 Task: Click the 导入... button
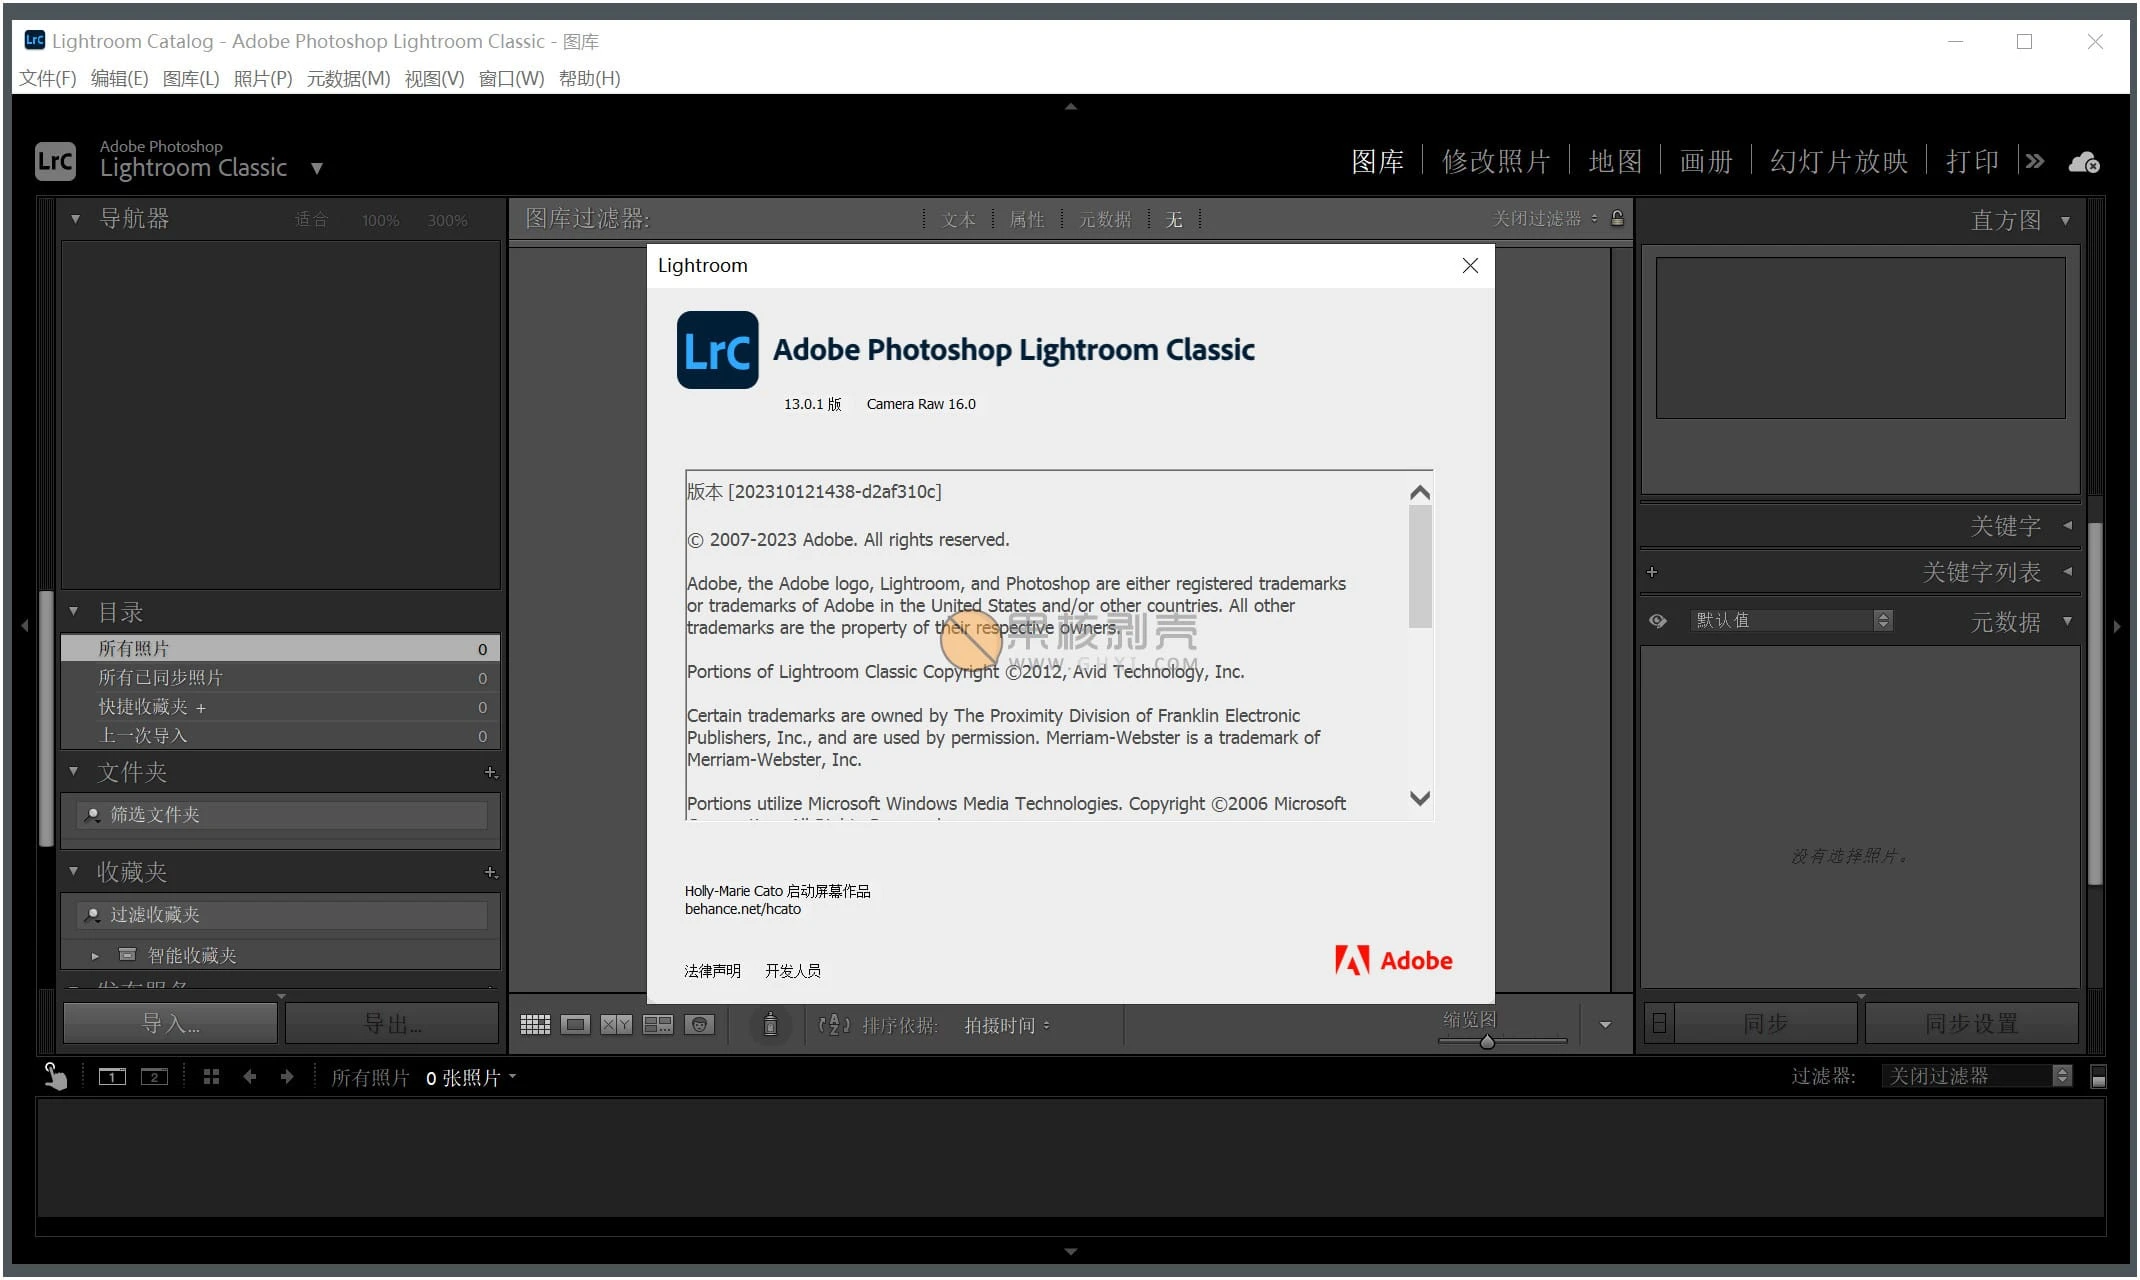170,1023
